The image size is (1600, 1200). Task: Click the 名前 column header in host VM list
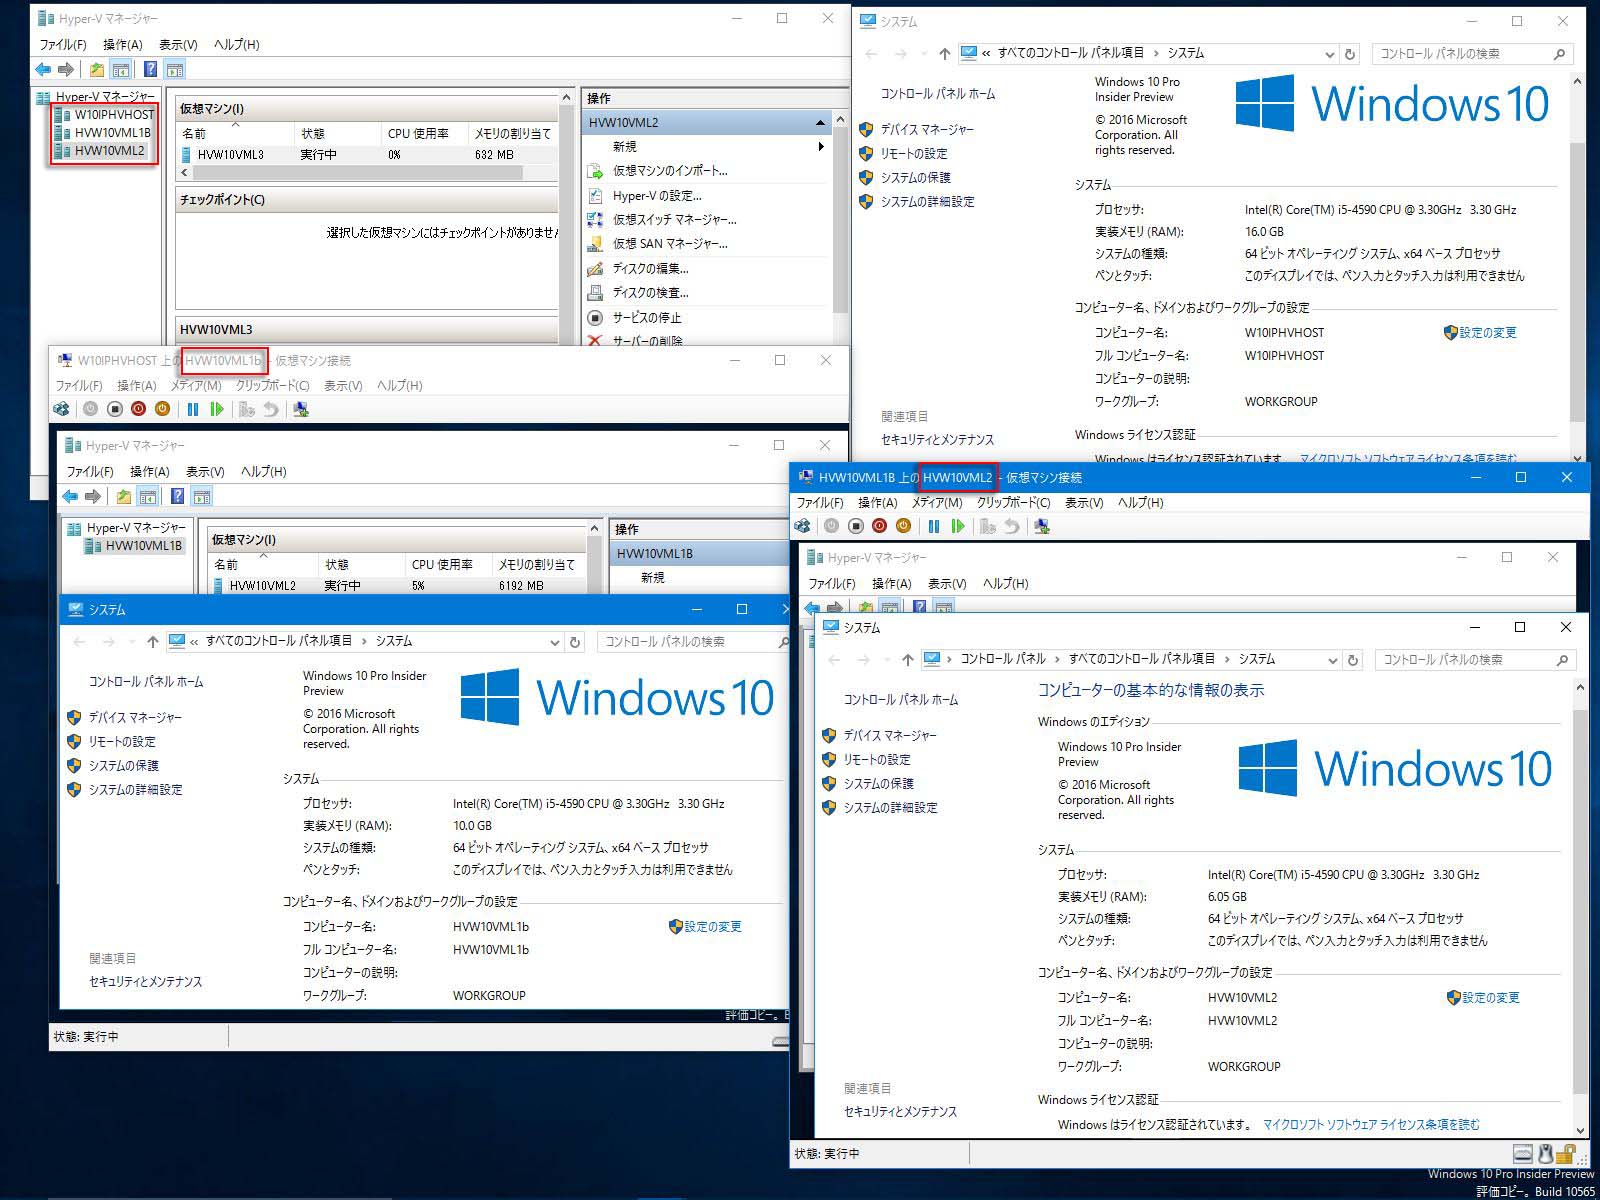[236, 132]
